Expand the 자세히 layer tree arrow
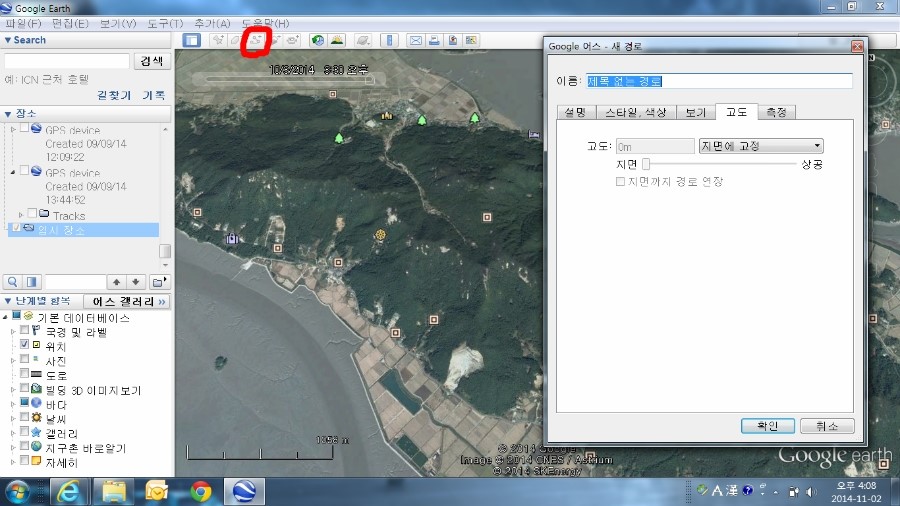This screenshot has height=506, width=900. 13,462
